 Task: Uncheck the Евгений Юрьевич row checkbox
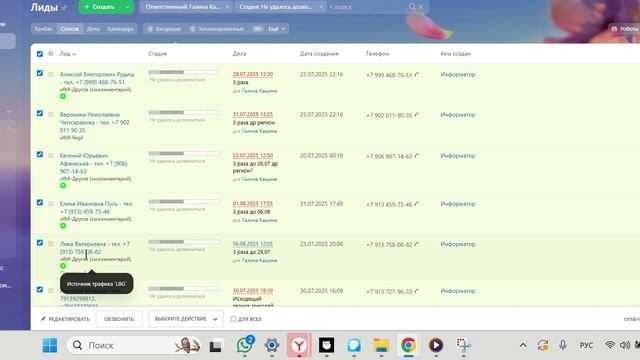point(40,154)
